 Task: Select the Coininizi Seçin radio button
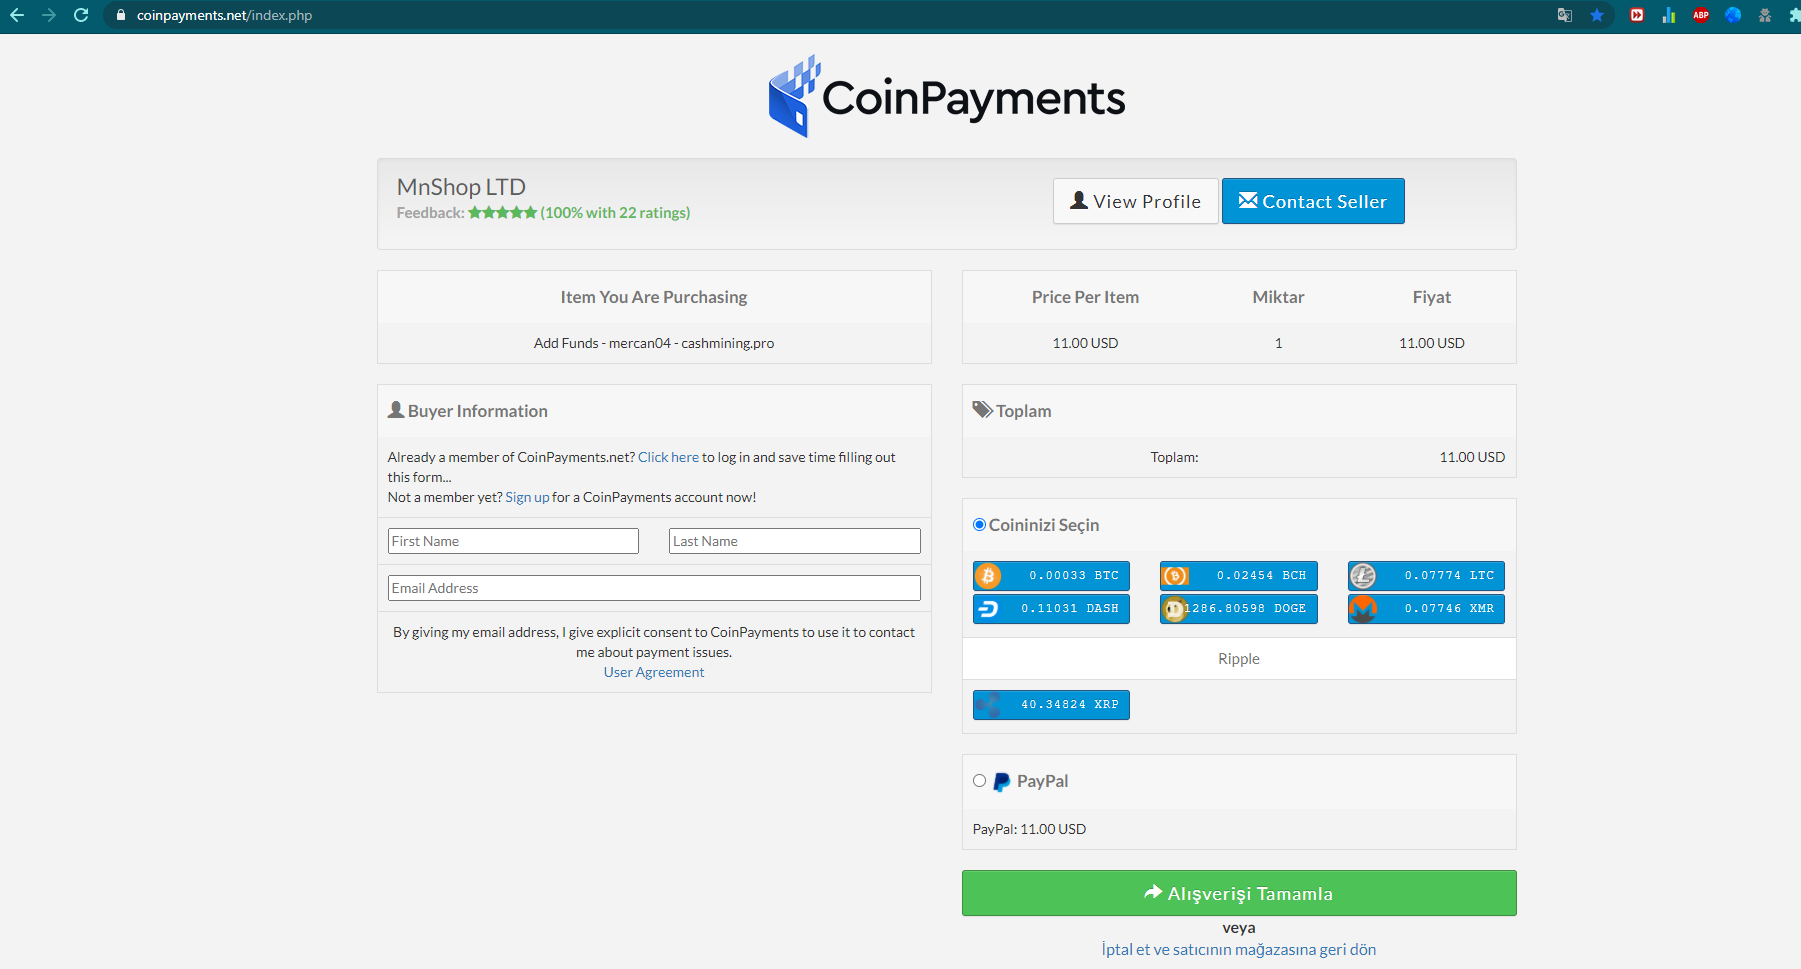pos(979,525)
